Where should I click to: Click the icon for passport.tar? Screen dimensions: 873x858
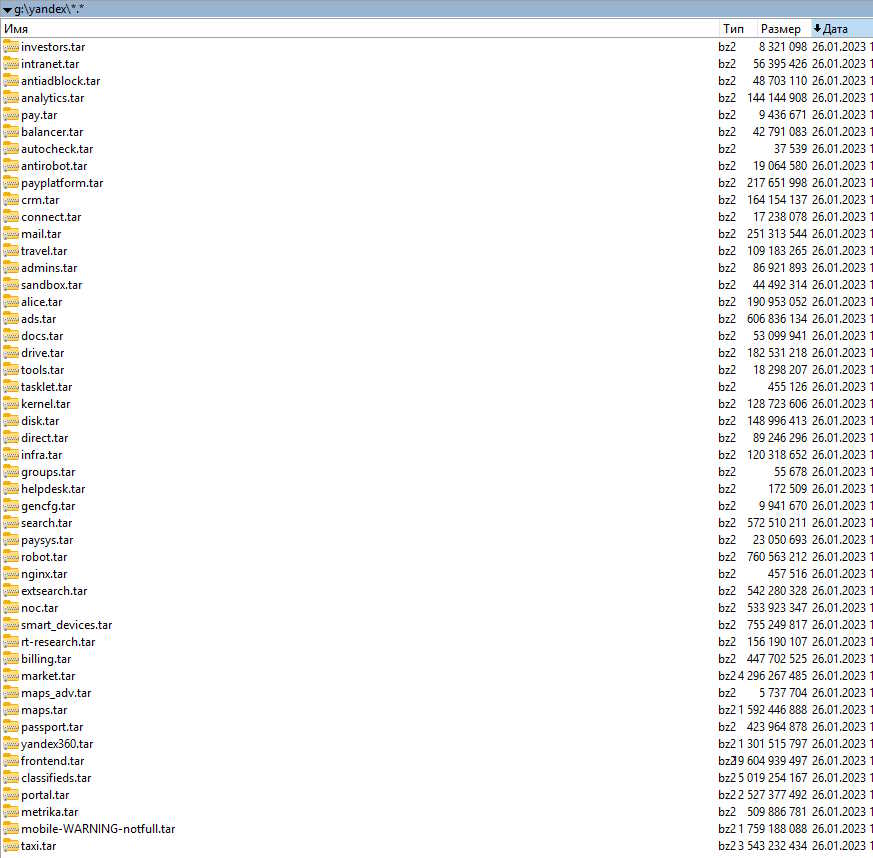(x=11, y=727)
